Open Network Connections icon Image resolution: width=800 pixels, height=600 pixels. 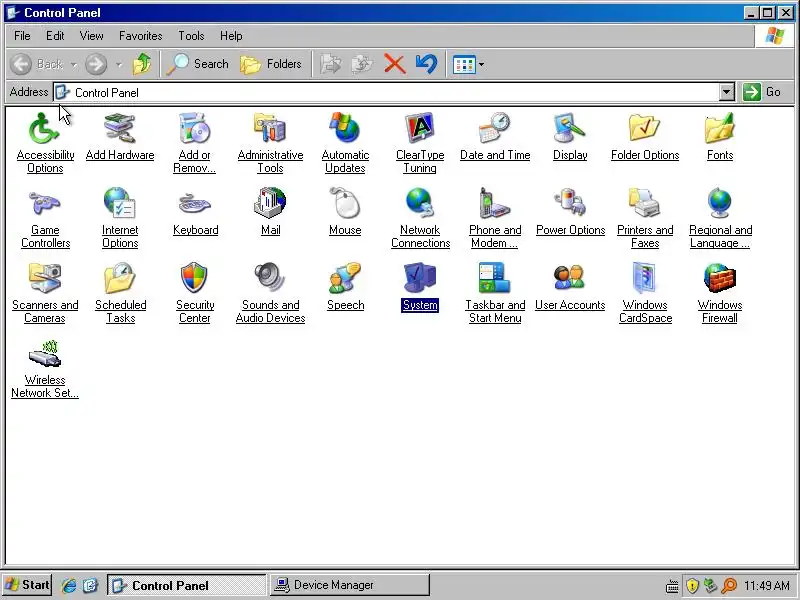[x=420, y=203]
